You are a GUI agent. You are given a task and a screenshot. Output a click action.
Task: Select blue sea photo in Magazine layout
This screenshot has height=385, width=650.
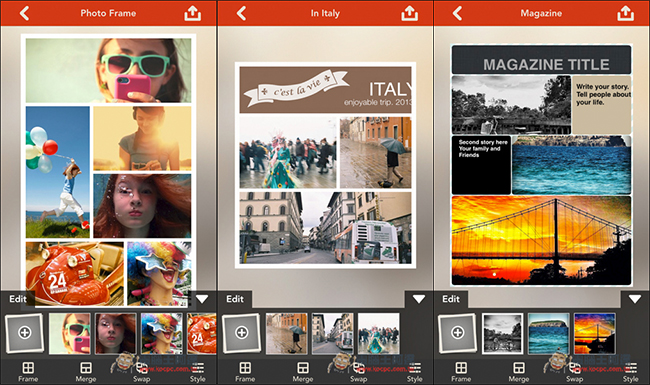(x=572, y=165)
